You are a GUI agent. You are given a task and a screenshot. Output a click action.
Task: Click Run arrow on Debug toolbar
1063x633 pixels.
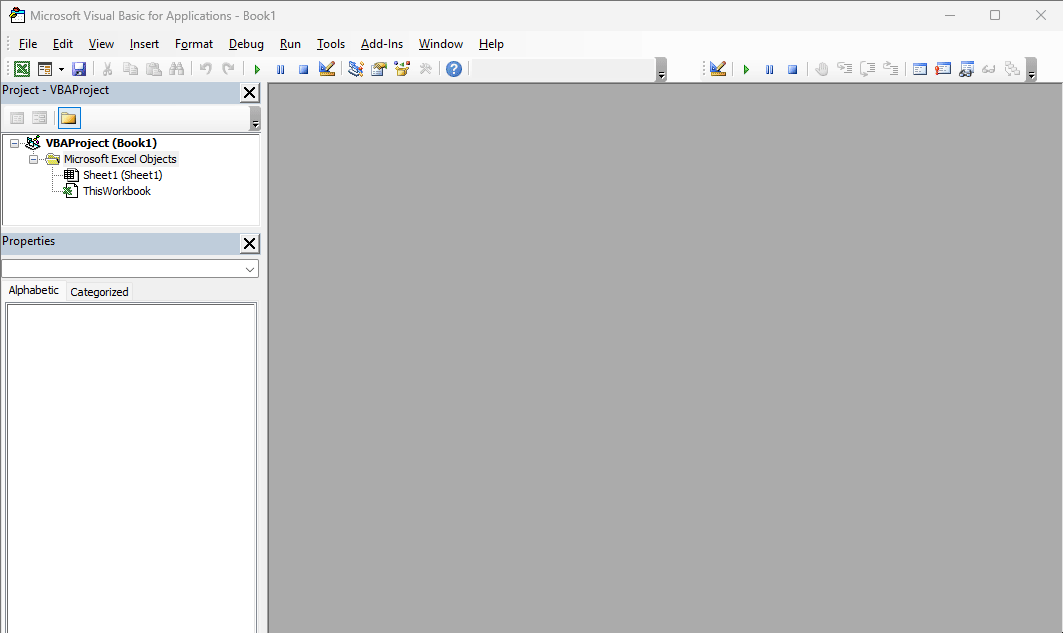(746, 69)
